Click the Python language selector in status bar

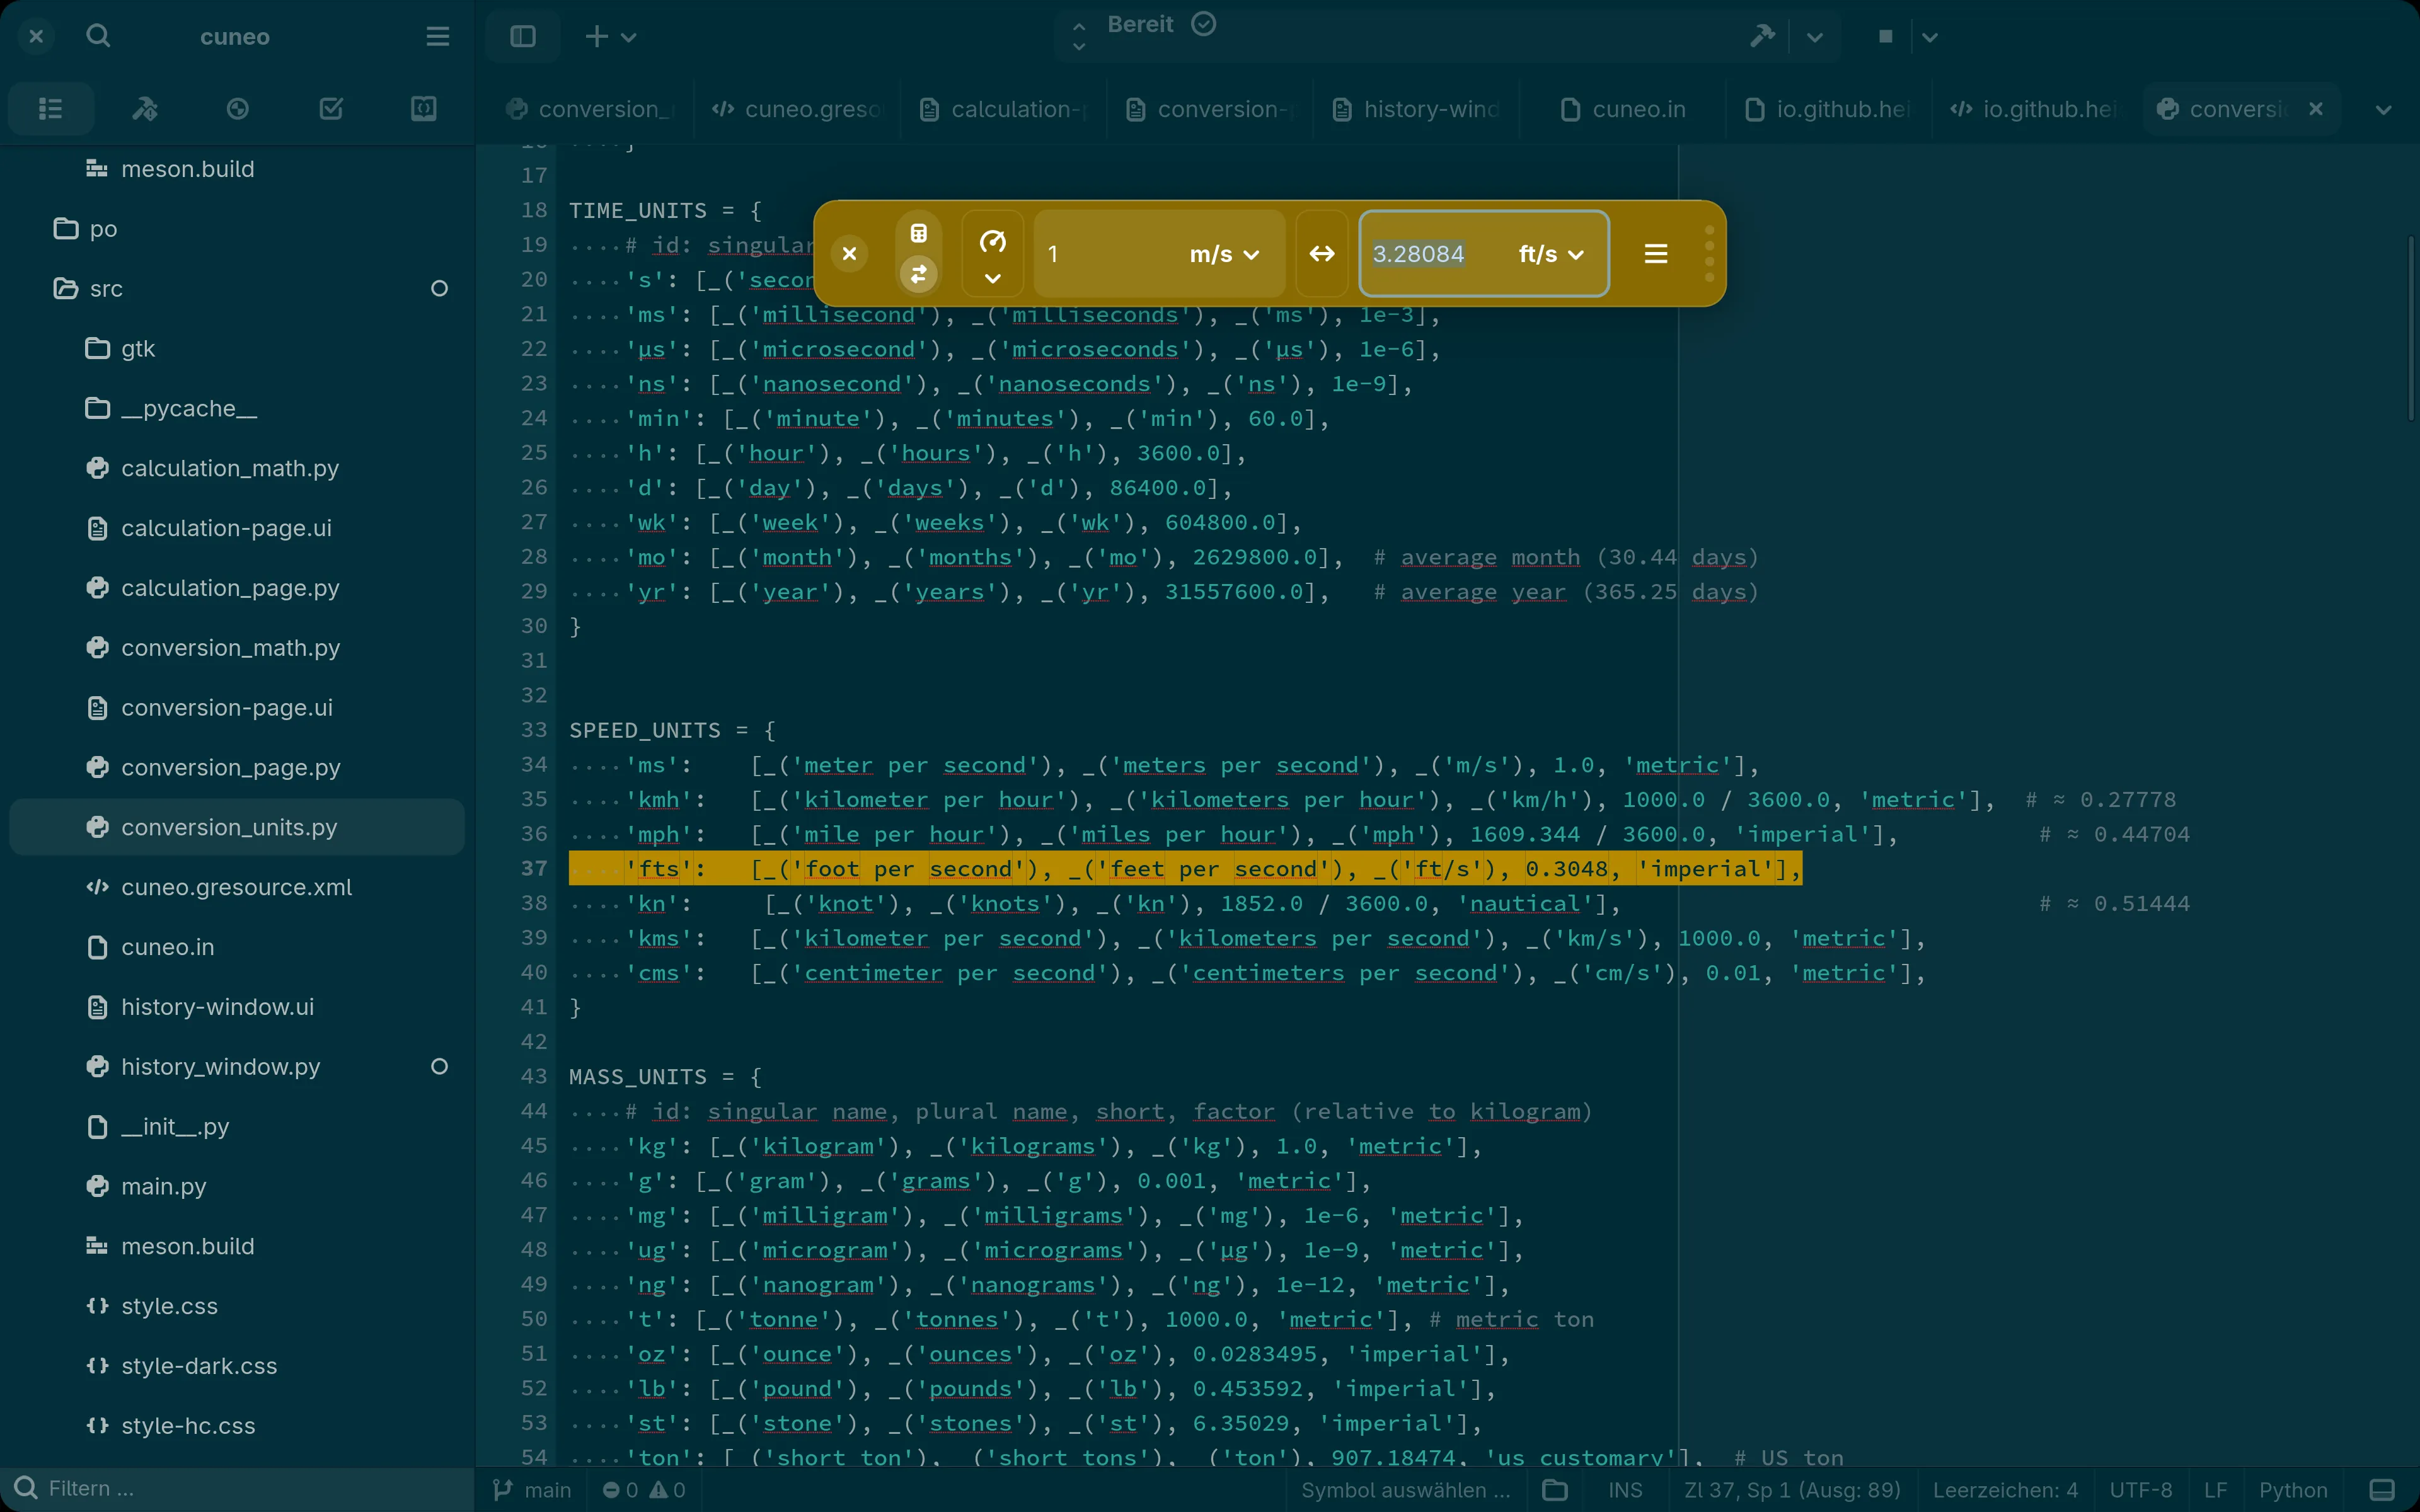(2292, 1490)
